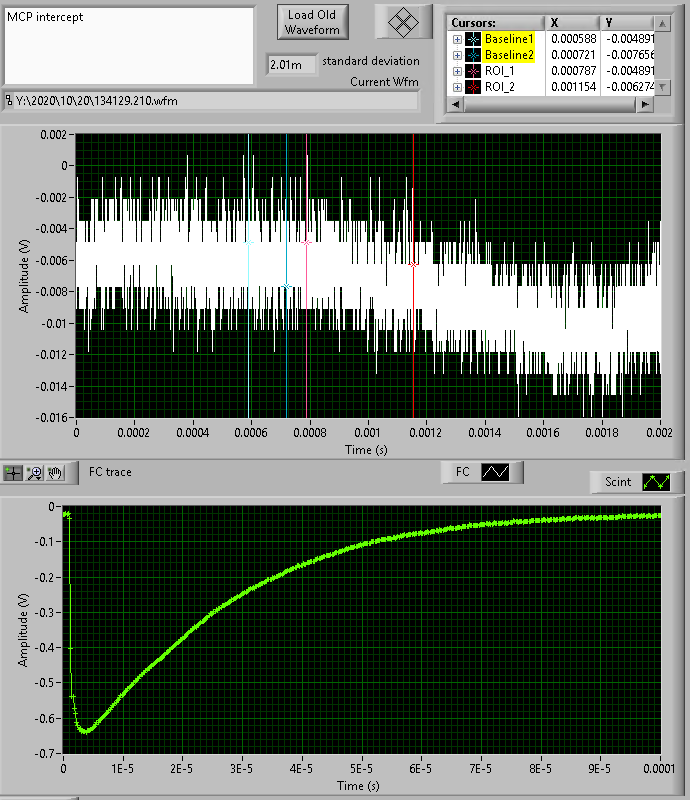Click the ROI_2 cursor style icon

pos(473,87)
